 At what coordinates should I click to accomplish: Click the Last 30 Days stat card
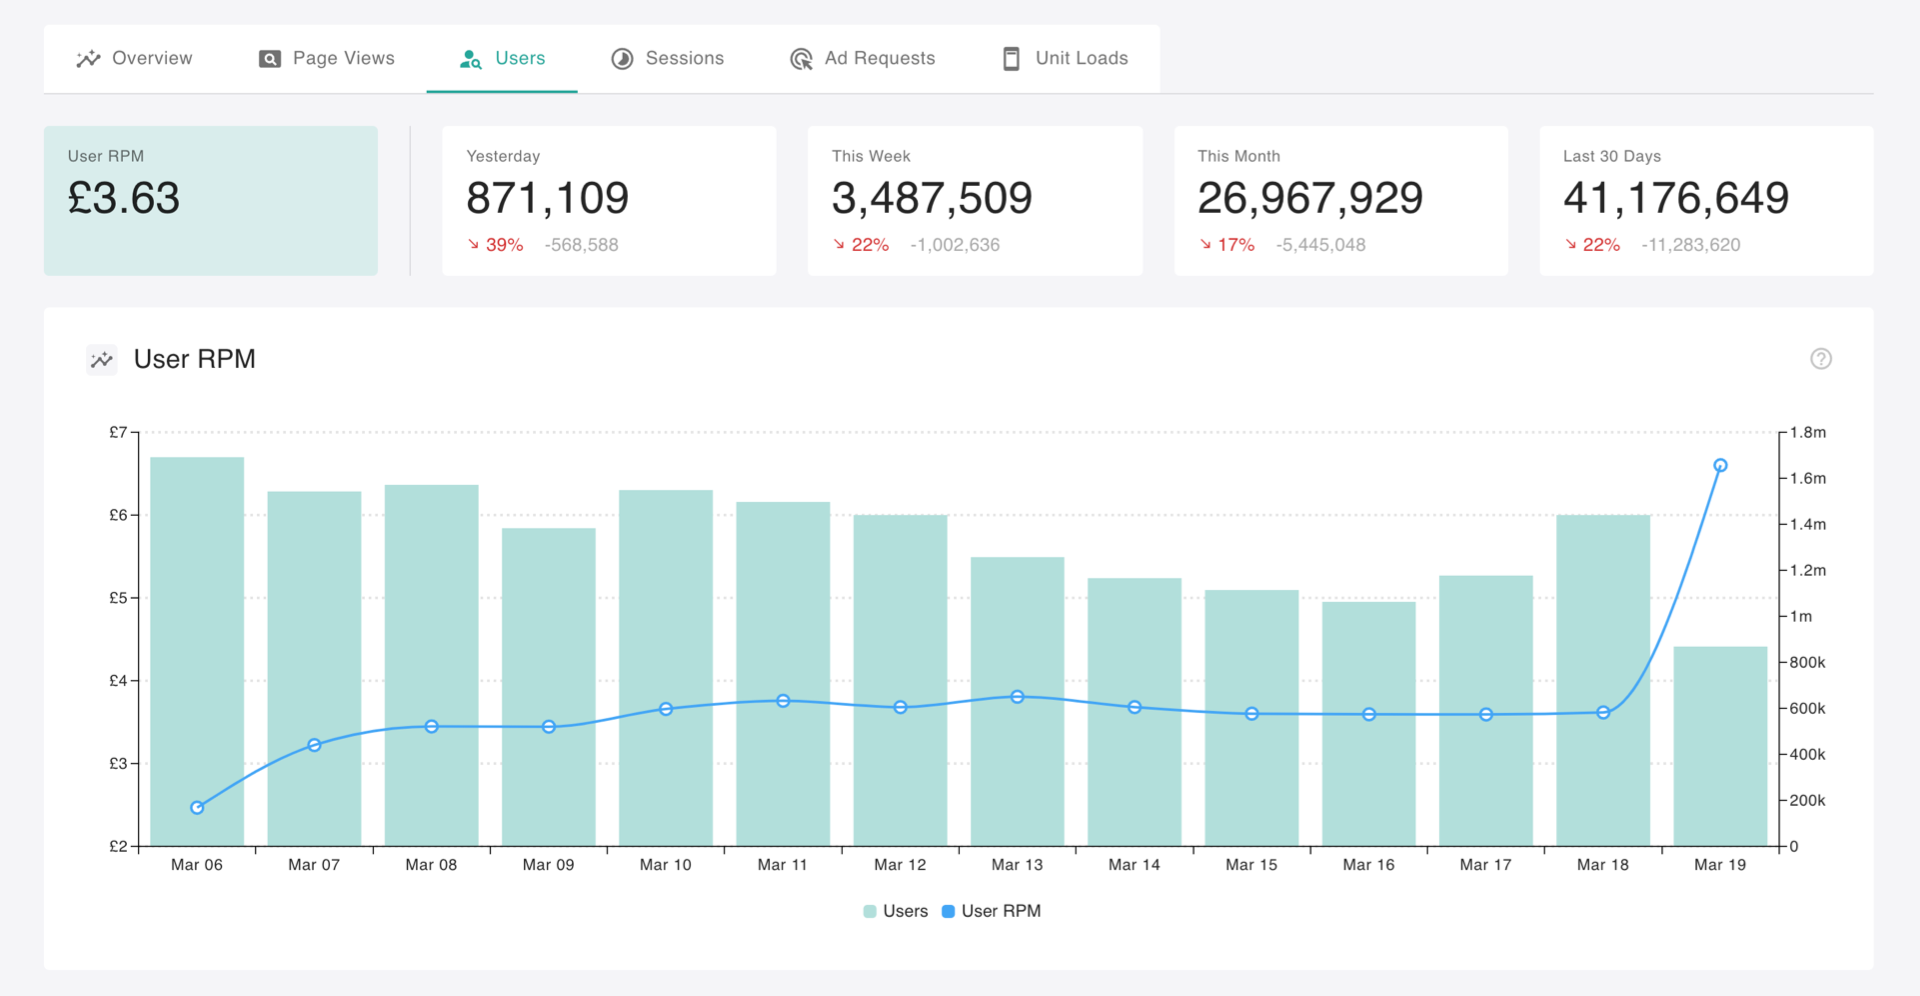[x=1706, y=200]
